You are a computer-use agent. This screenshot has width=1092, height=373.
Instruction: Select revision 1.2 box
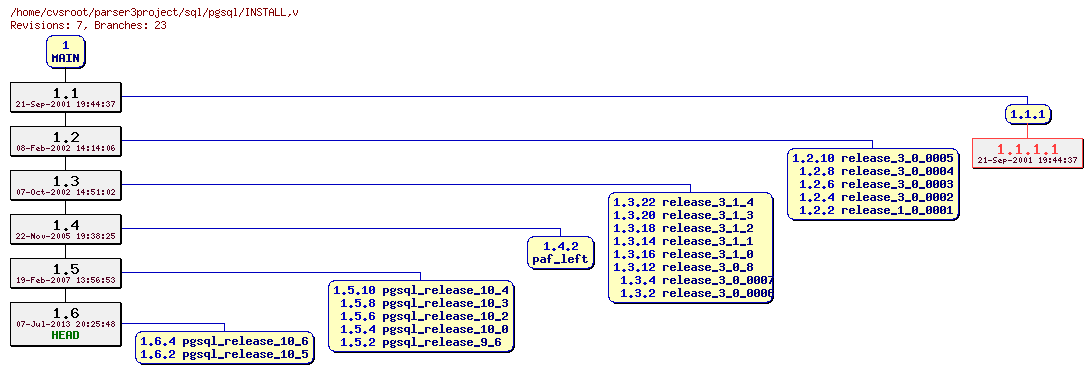[x=65, y=141]
